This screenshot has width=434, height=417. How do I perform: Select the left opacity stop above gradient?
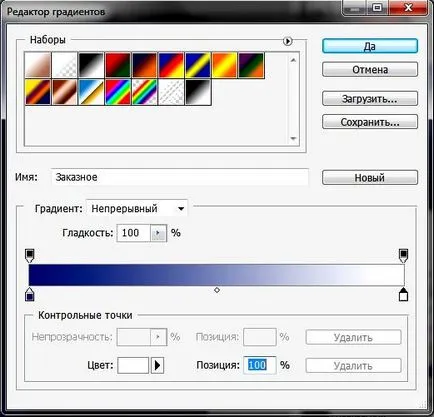click(30, 255)
